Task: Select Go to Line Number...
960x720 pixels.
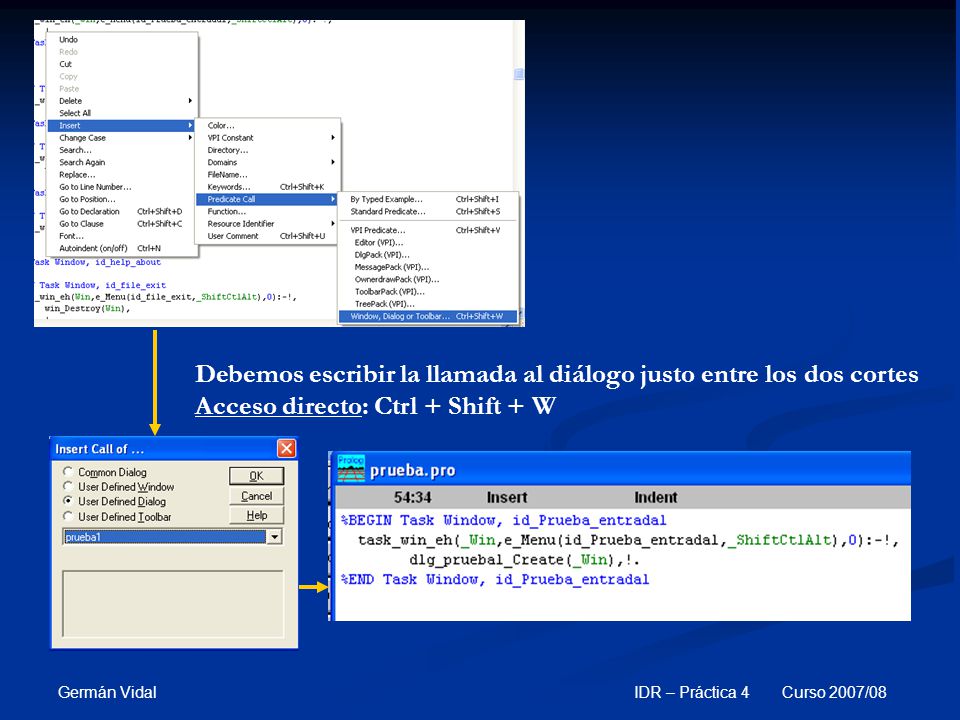Action: (x=122, y=187)
